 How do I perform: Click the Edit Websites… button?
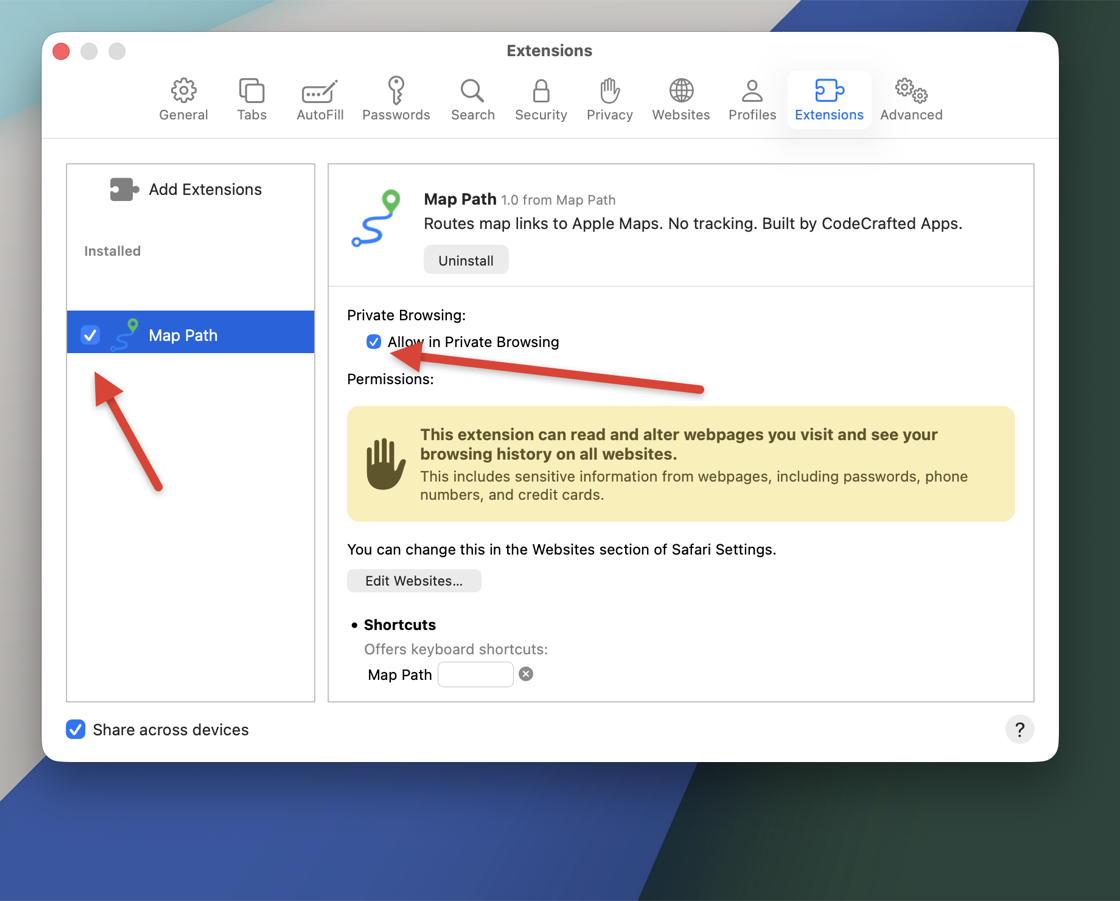(x=414, y=581)
